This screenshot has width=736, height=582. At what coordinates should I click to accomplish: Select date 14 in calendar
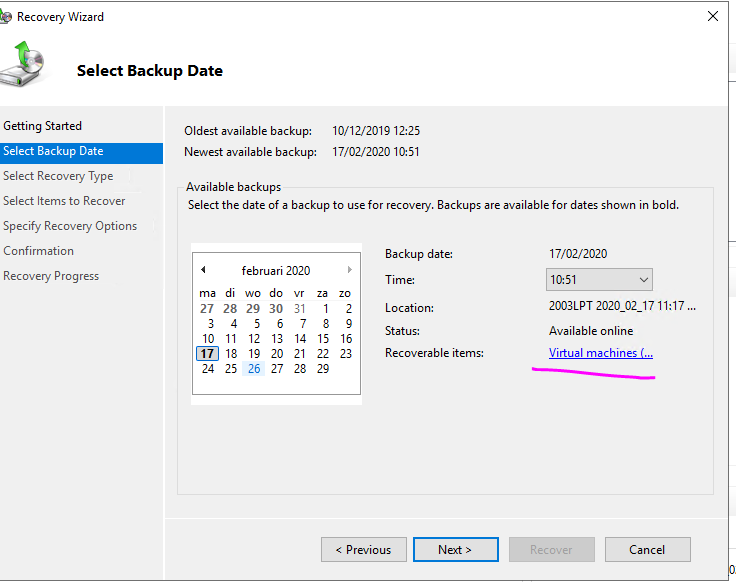click(x=300, y=338)
